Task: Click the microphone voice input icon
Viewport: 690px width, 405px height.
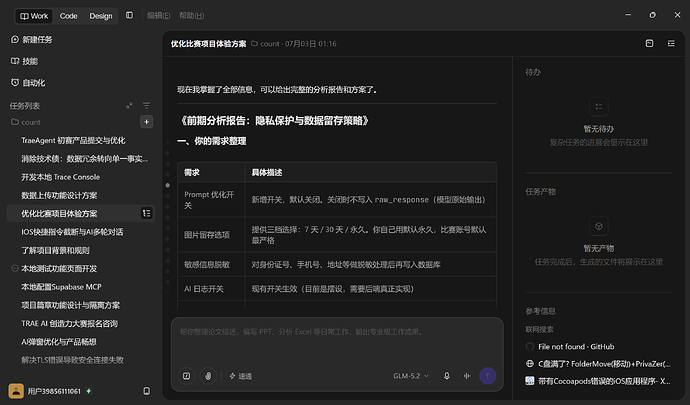Action: tap(447, 376)
